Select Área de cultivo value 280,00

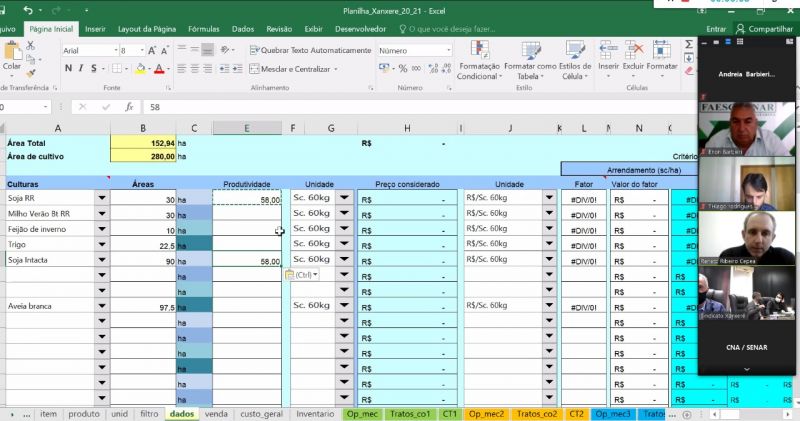143,157
